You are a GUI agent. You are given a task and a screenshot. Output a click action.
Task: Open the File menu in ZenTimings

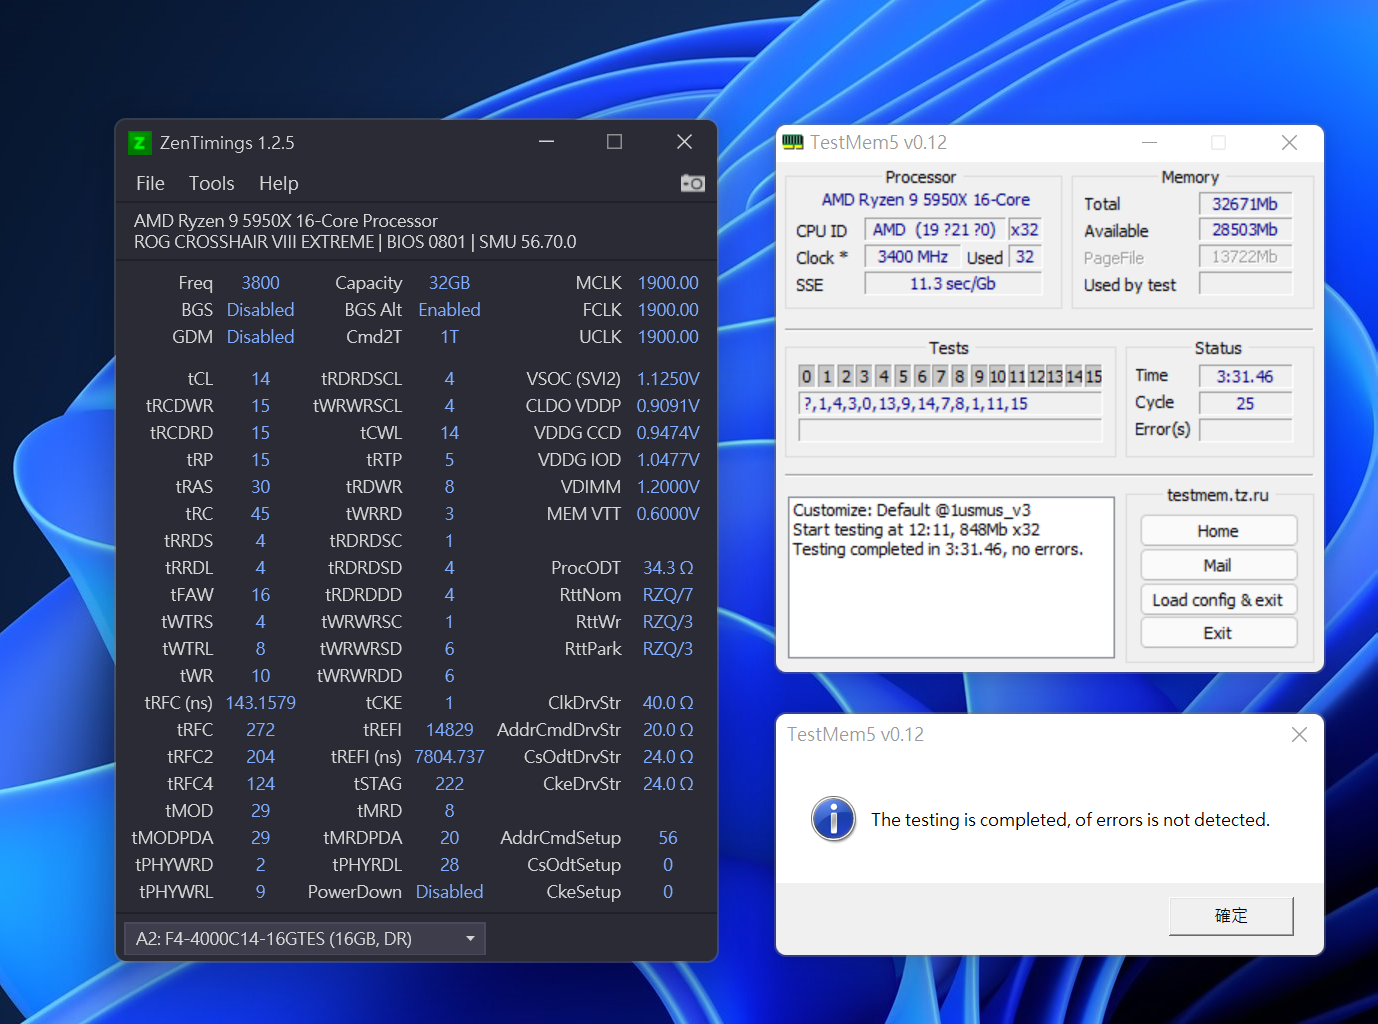pos(149,183)
